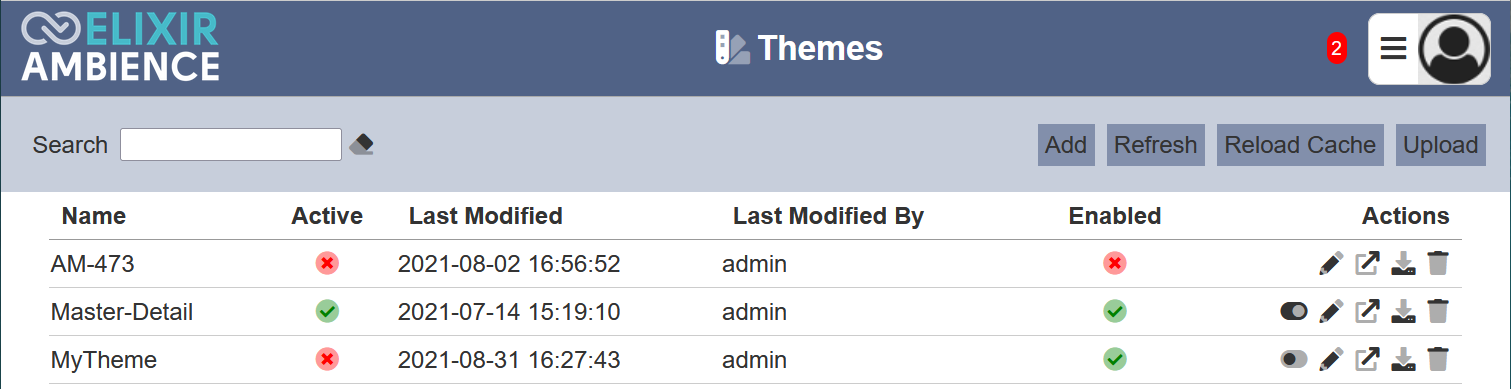Toggle active switch for MyTheme theme
The image size is (1511, 389).
click(1293, 359)
